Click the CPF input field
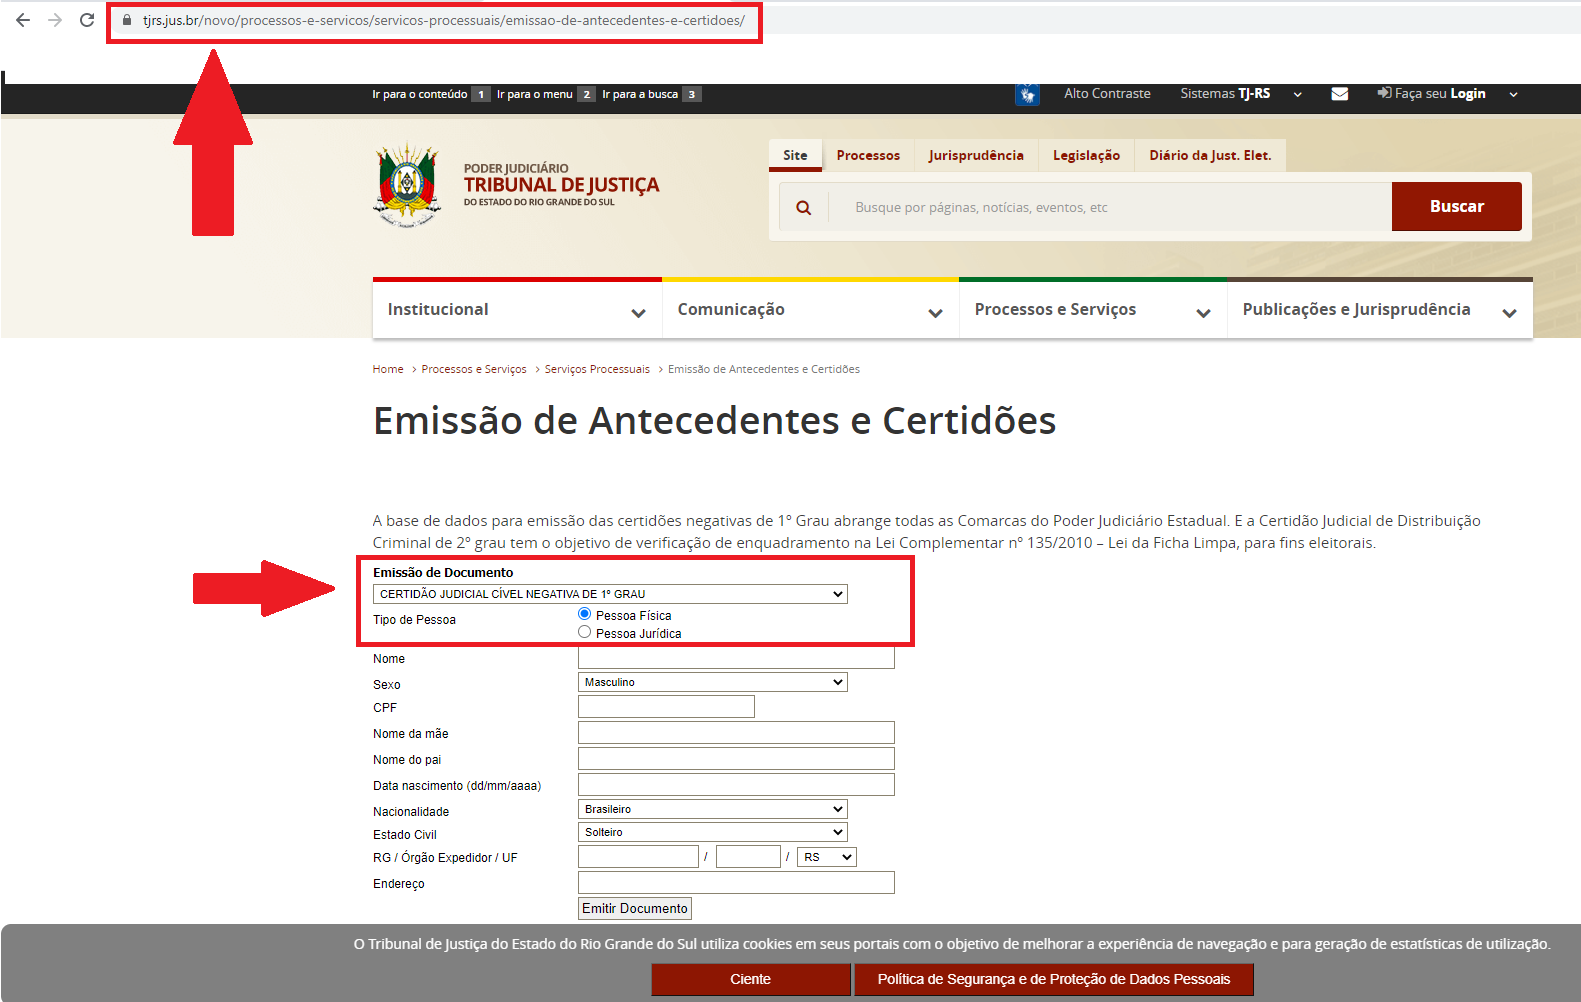Image resolution: width=1581 pixels, height=1002 pixels. tap(666, 707)
